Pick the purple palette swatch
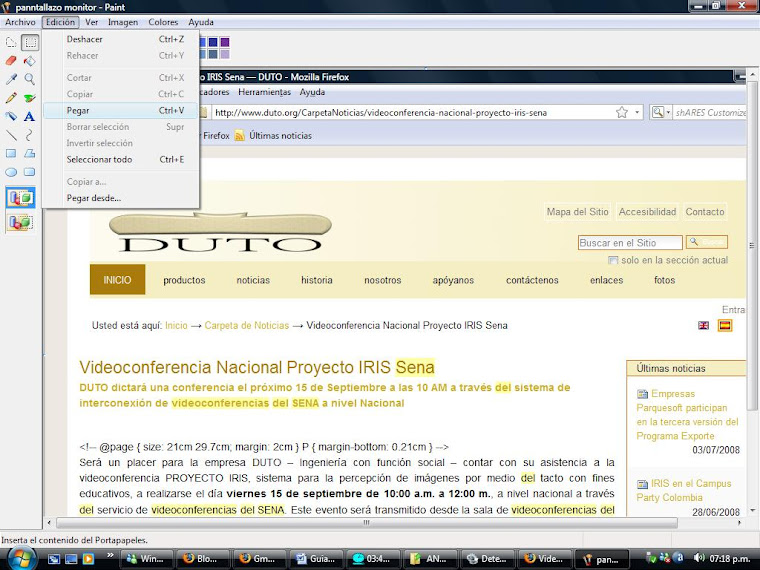 click(225, 42)
